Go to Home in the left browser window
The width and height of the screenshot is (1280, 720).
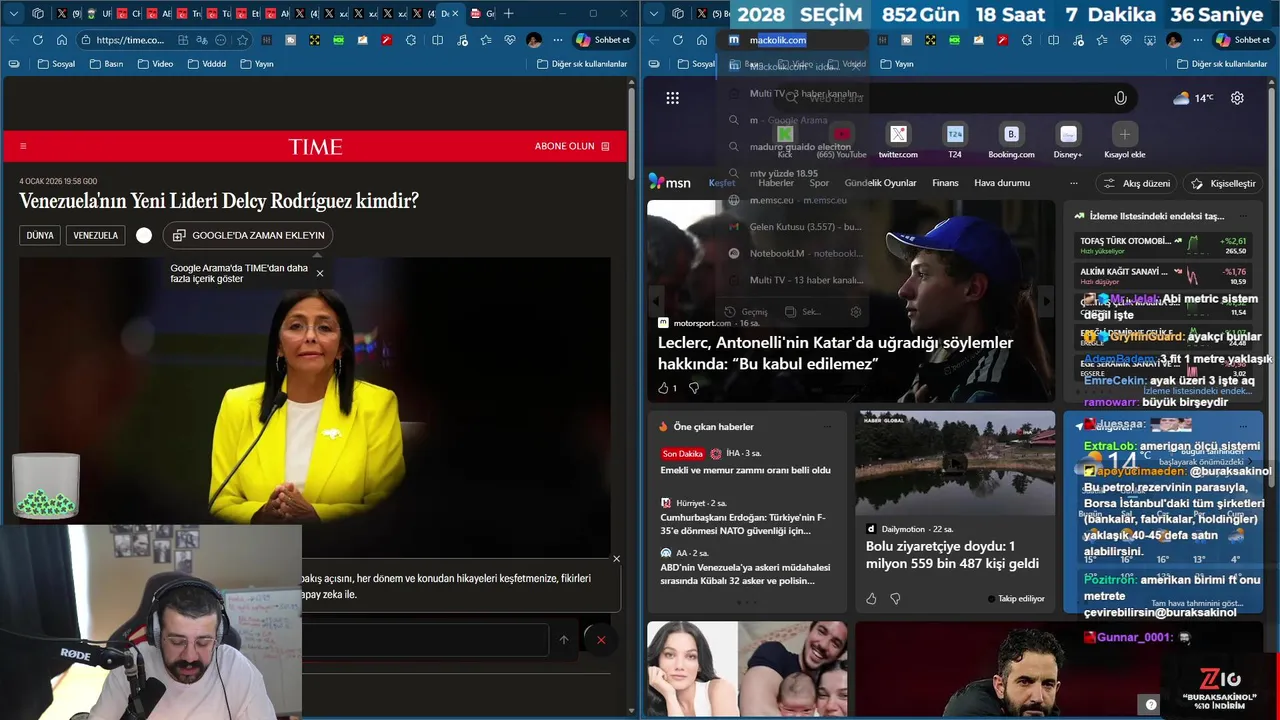tap(62, 40)
